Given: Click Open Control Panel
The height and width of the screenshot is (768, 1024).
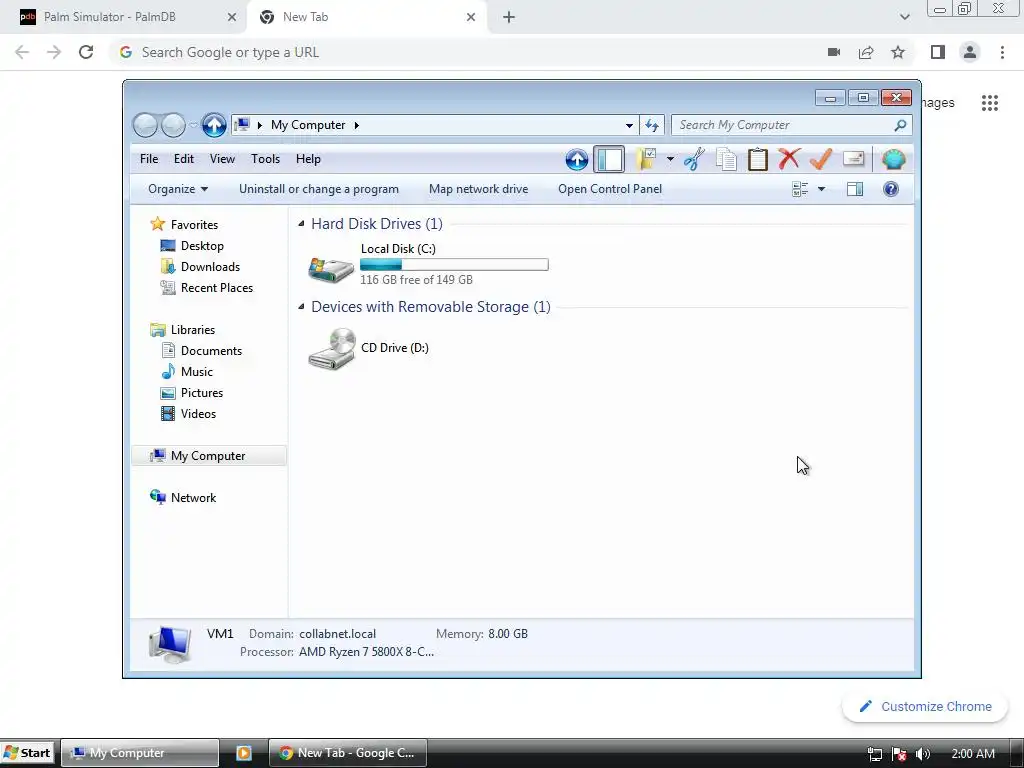Looking at the screenshot, I should tap(610, 189).
